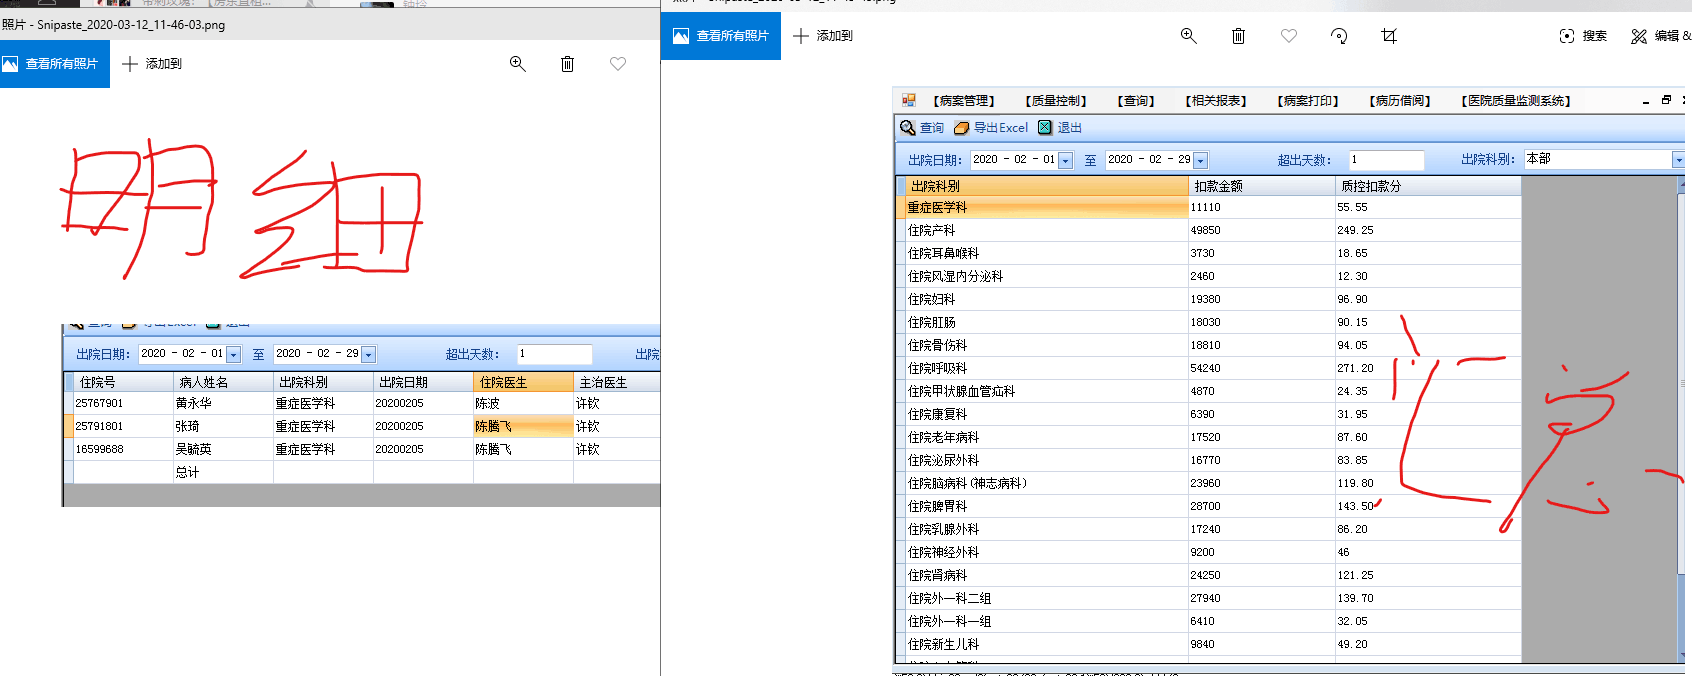Screen dimensions: 1692x676
Task: Click rotate icon in right Photos window
Action: click(x=1339, y=36)
